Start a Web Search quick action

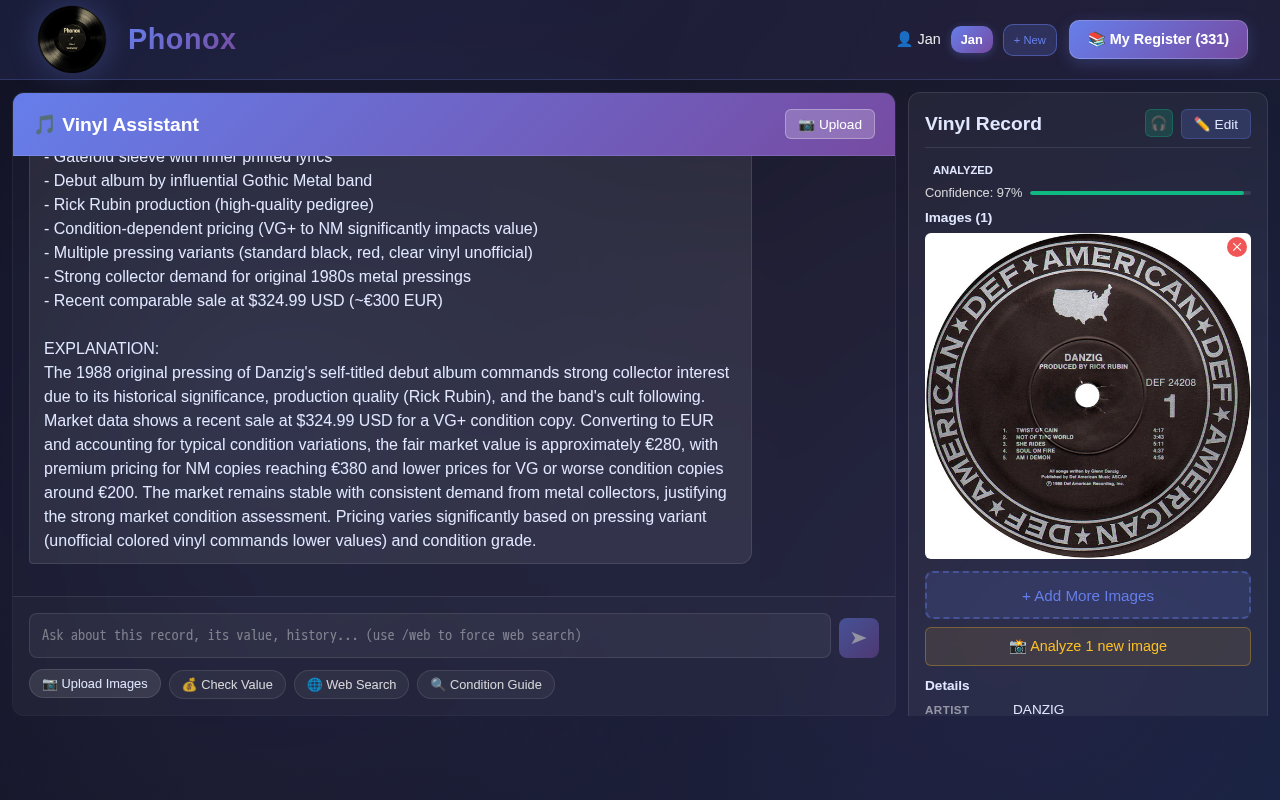351,685
